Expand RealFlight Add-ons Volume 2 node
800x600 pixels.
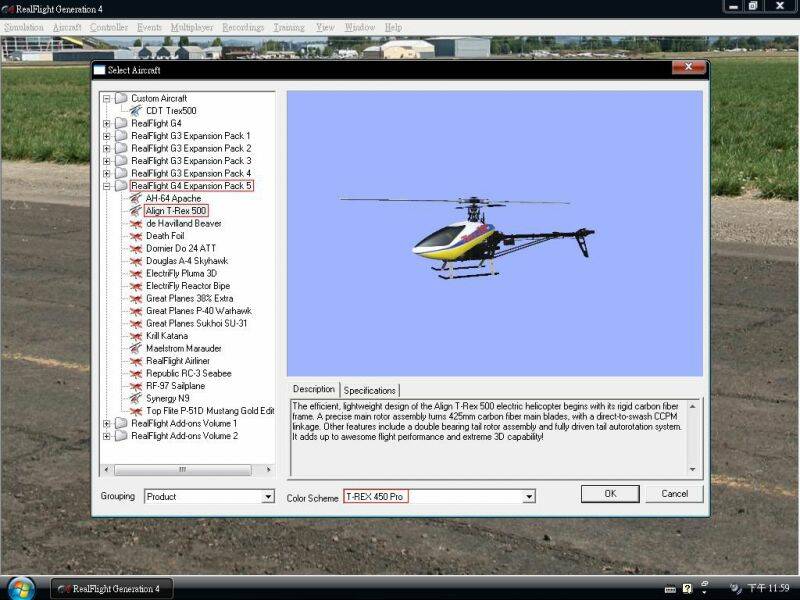click(107, 436)
